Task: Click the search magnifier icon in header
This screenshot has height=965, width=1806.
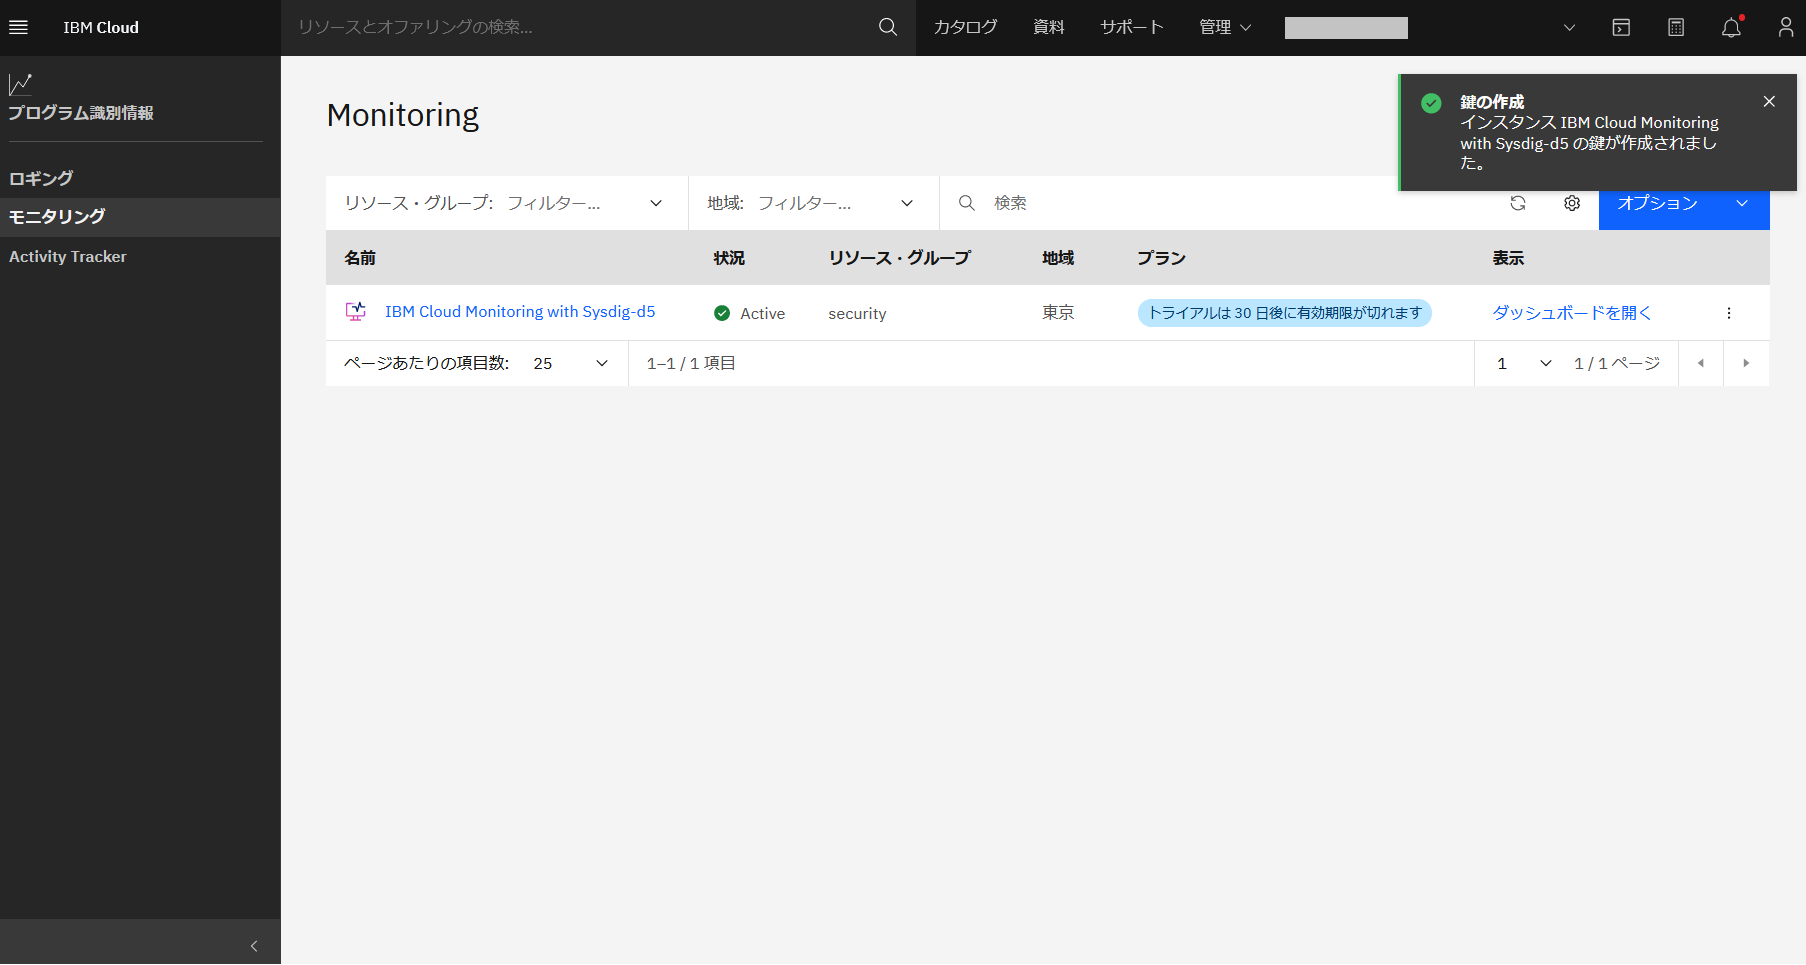Action: (x=888, y=27)
